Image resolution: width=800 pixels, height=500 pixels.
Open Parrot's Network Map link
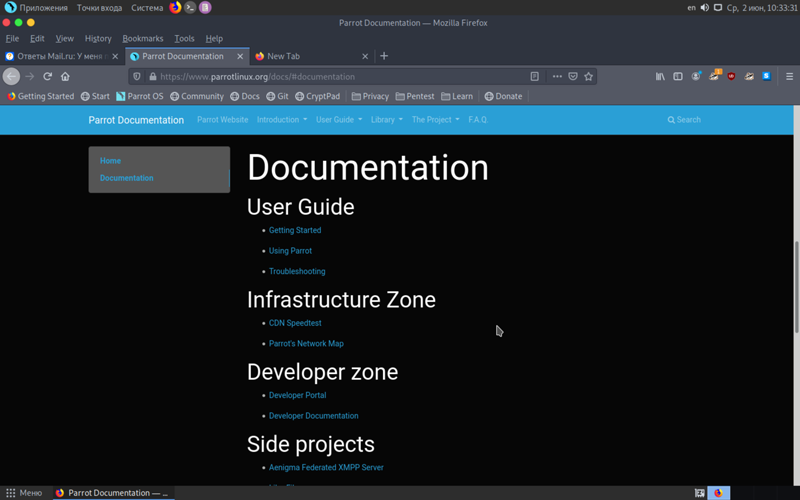306,343
